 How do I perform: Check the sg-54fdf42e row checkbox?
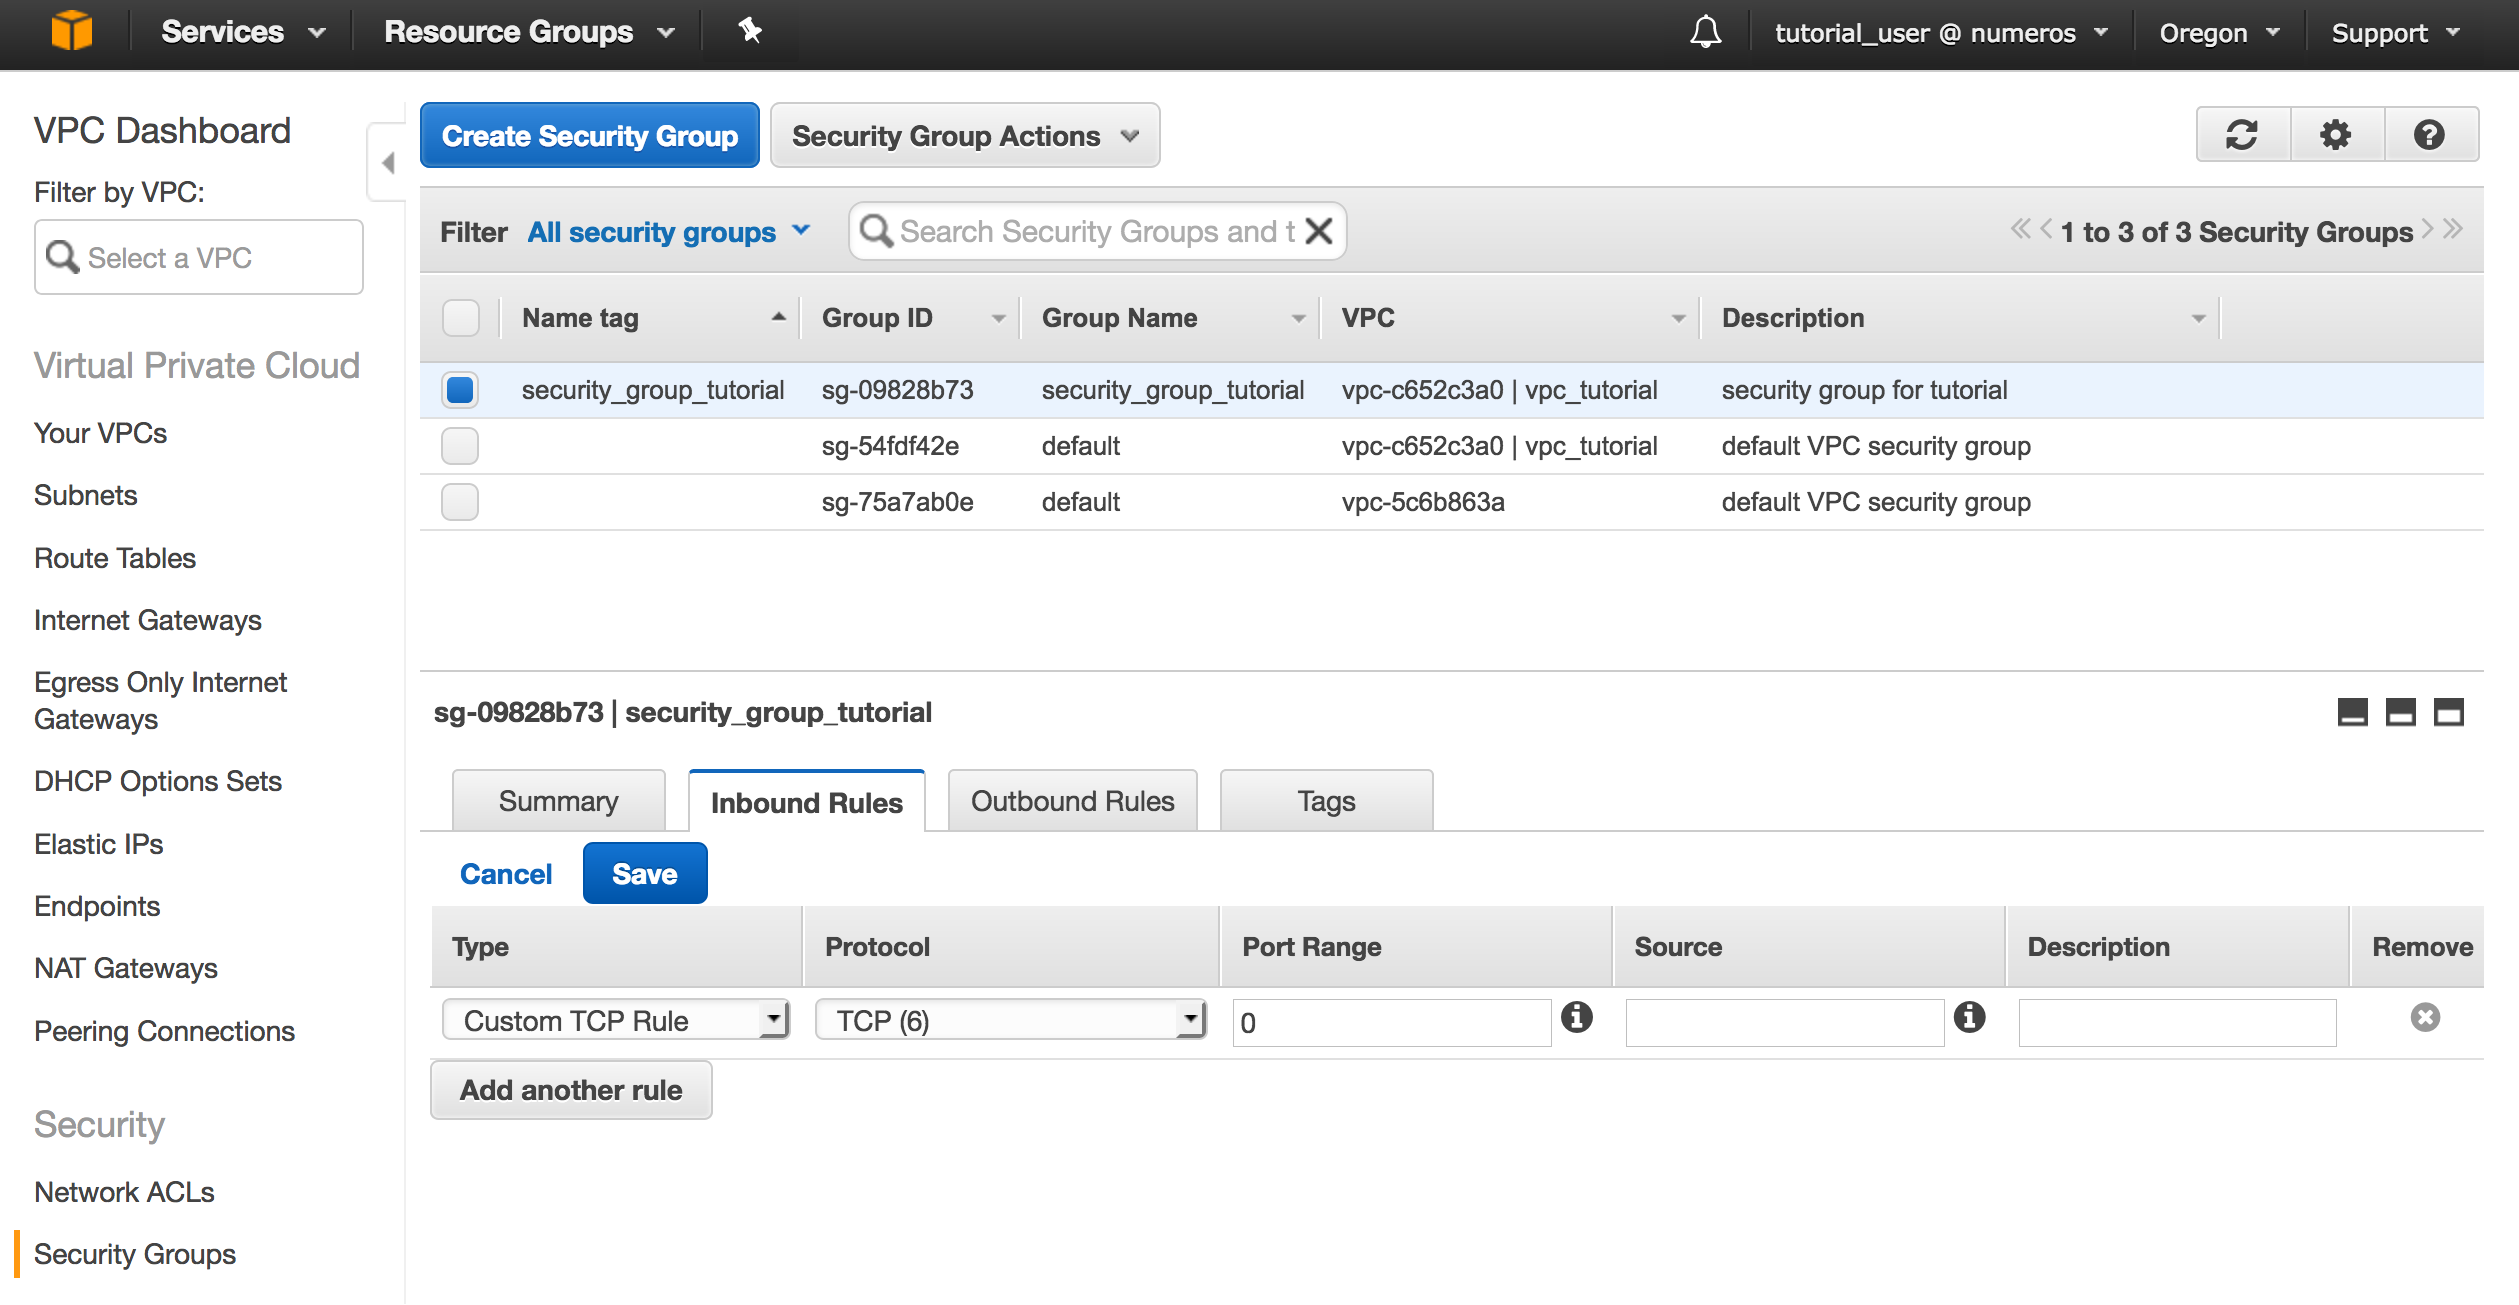(x=460, y=446)
